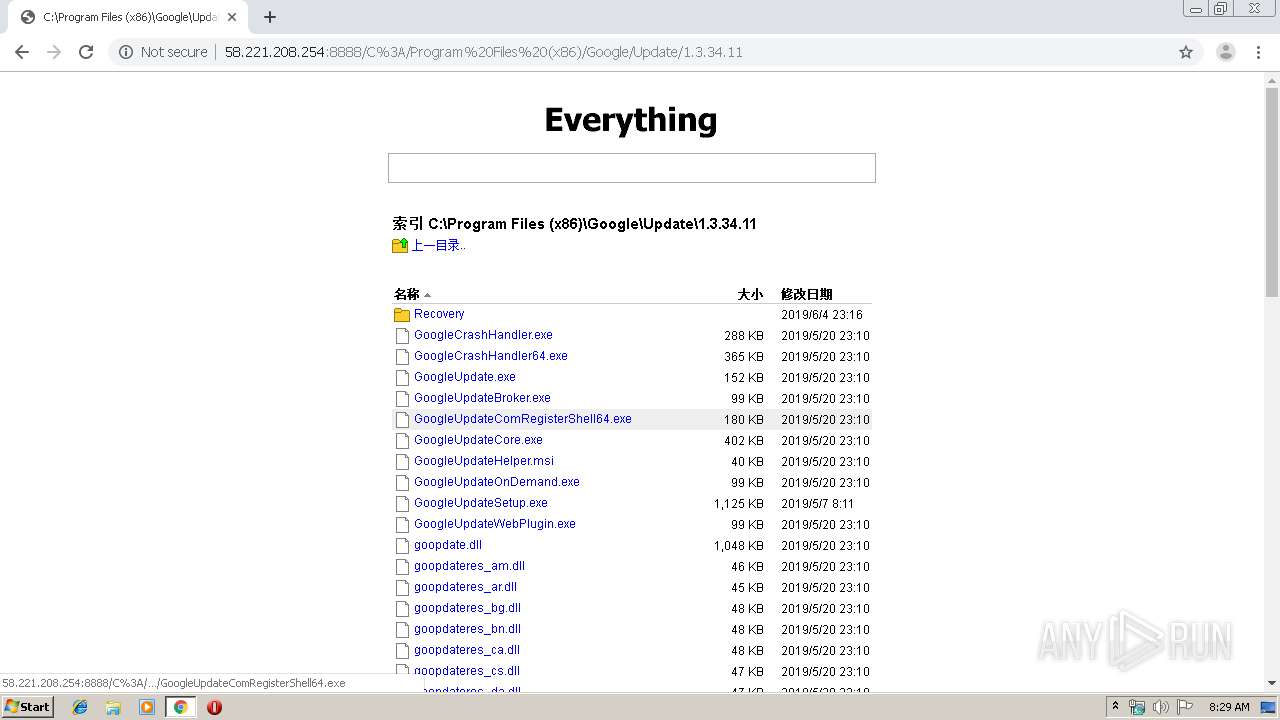Open the goopdateres_bg.dll link
The image size is (1280, 720).
click(467, 608)
